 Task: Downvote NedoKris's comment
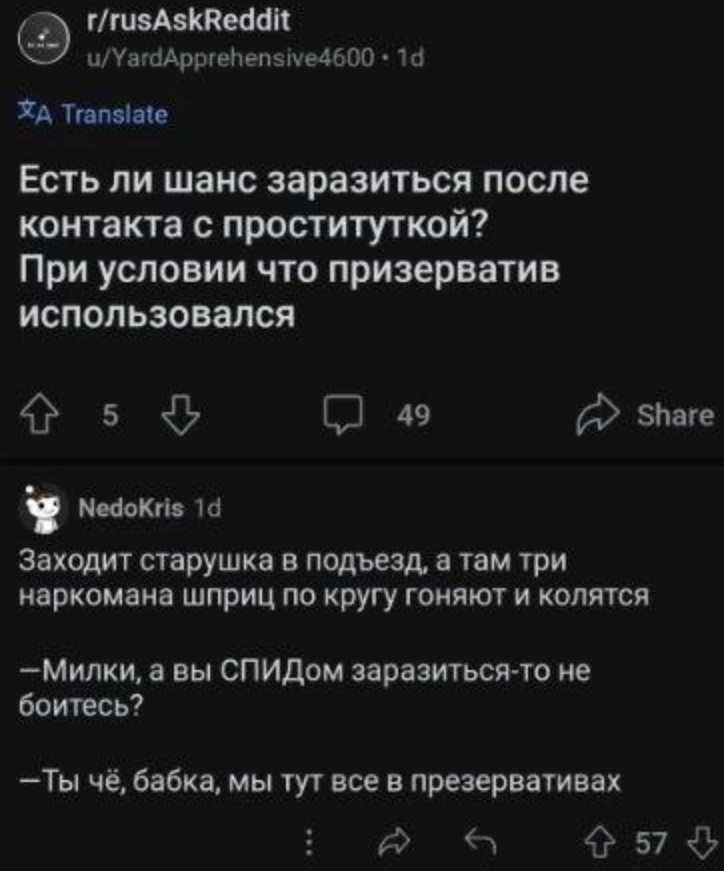pyautogui.click(x=702, y=842)
